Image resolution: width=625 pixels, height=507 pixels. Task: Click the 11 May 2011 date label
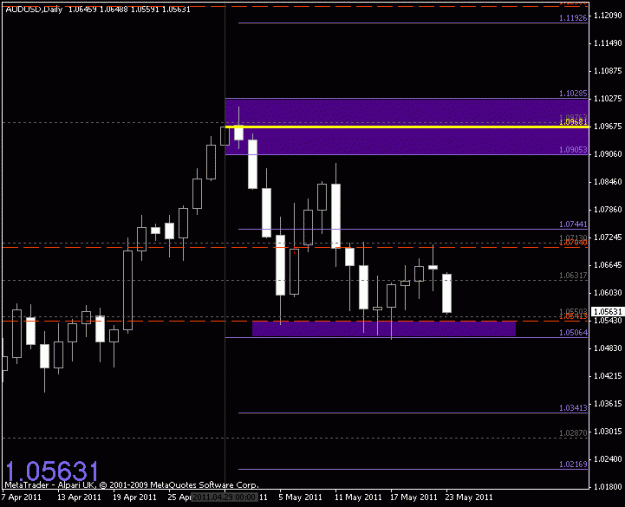pyautogui.click(x=358, y=497)
